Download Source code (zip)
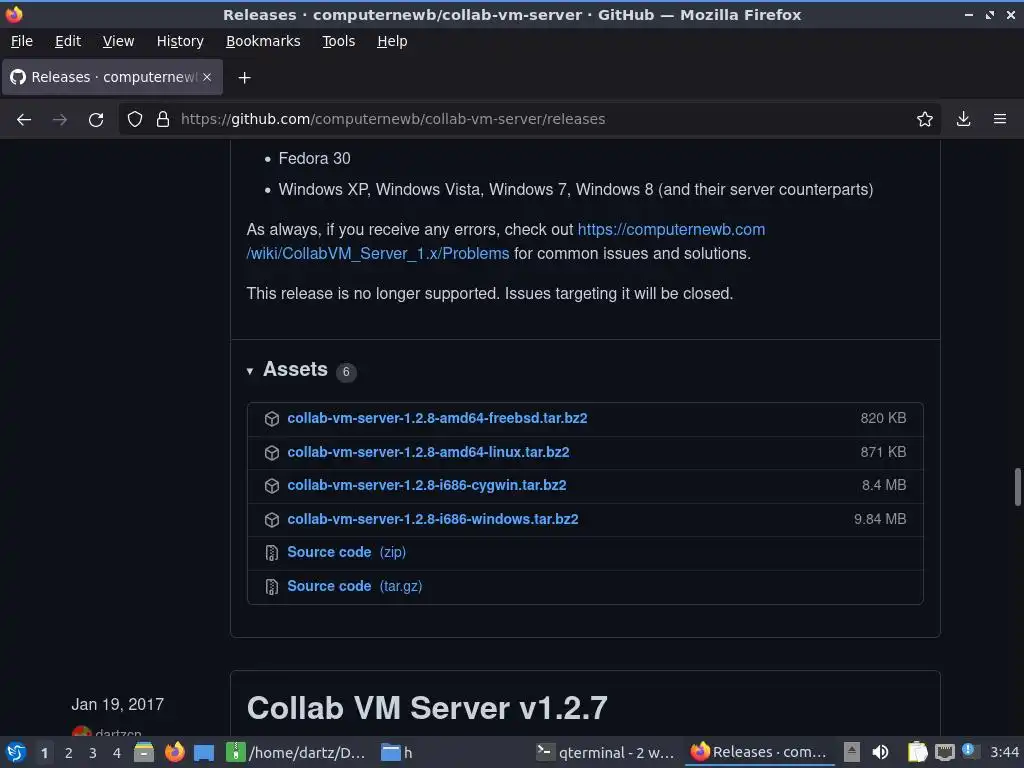The width and height of the screenshot is (1024, 768). pyautogui.click(x=346, y=552)
